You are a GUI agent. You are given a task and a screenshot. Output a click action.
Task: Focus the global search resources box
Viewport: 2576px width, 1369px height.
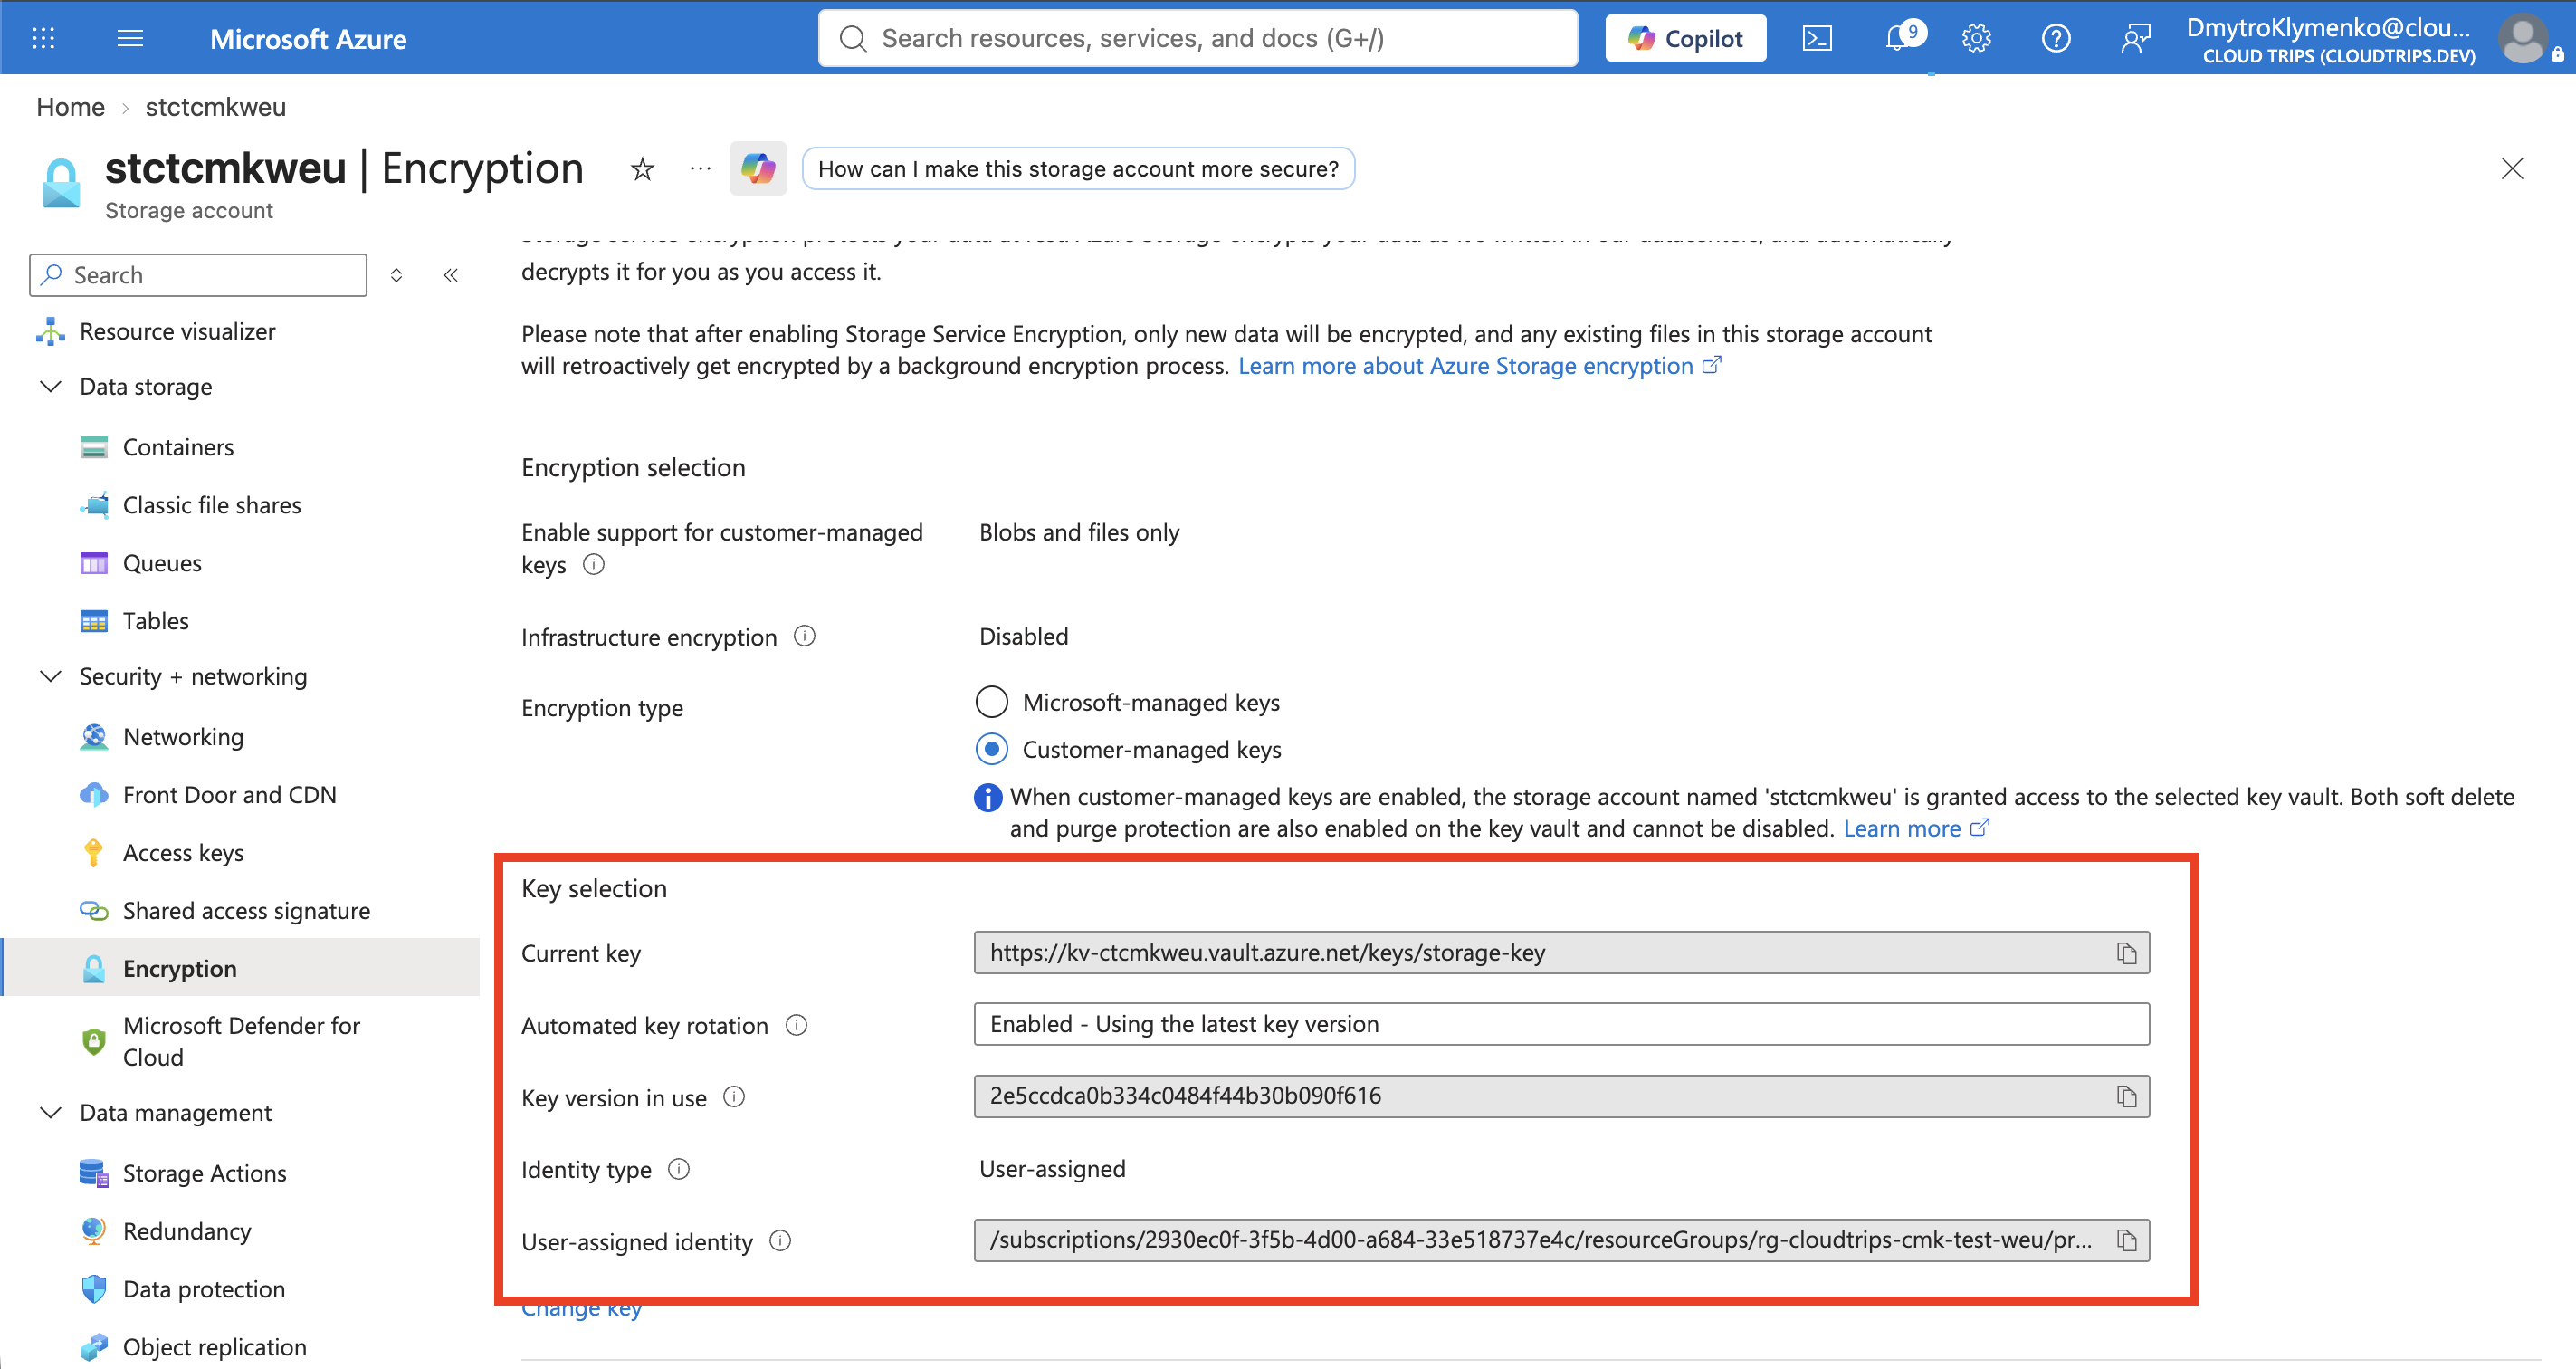pos(1198,38)
